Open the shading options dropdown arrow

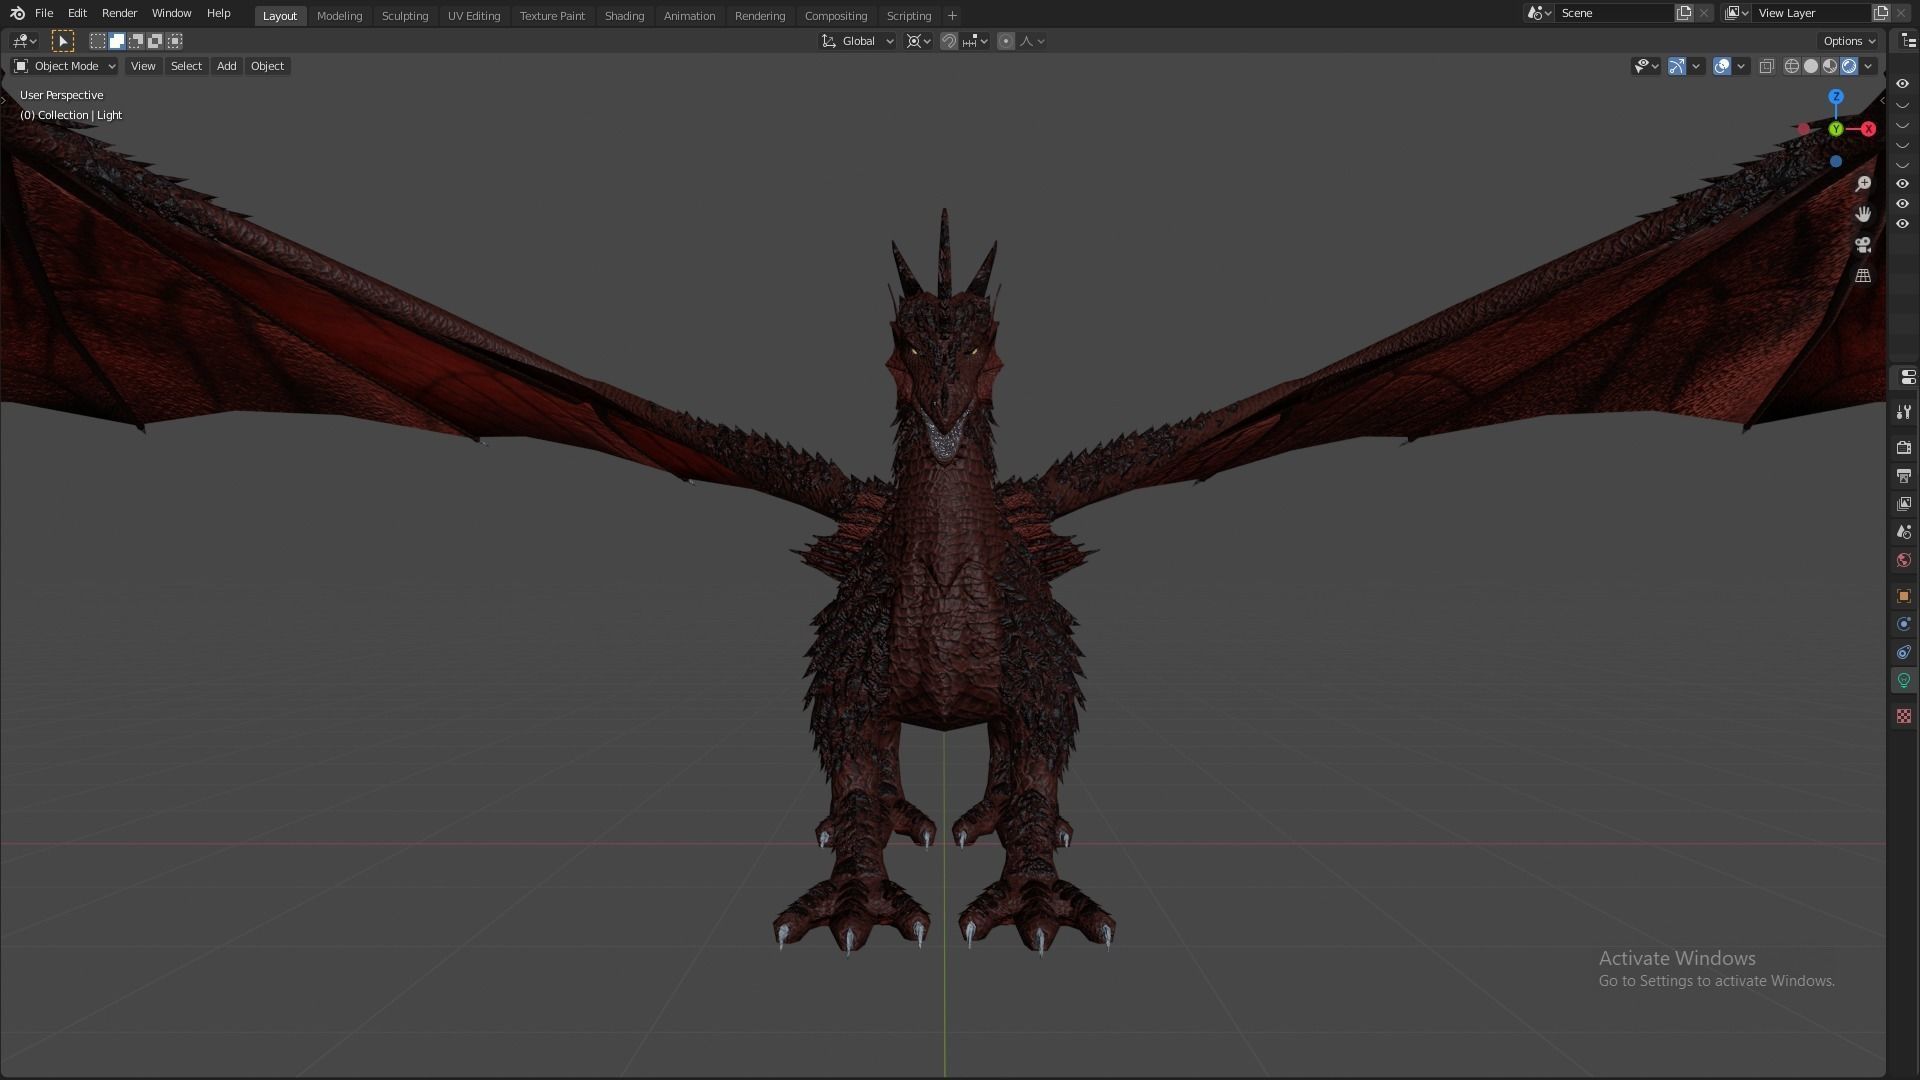click(1868, 66)
